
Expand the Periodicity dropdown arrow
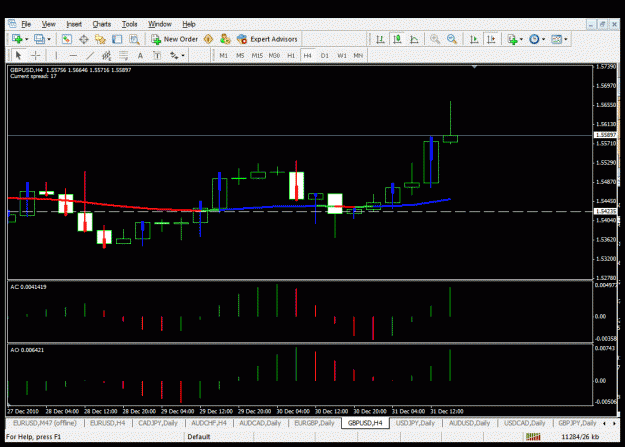543,39
